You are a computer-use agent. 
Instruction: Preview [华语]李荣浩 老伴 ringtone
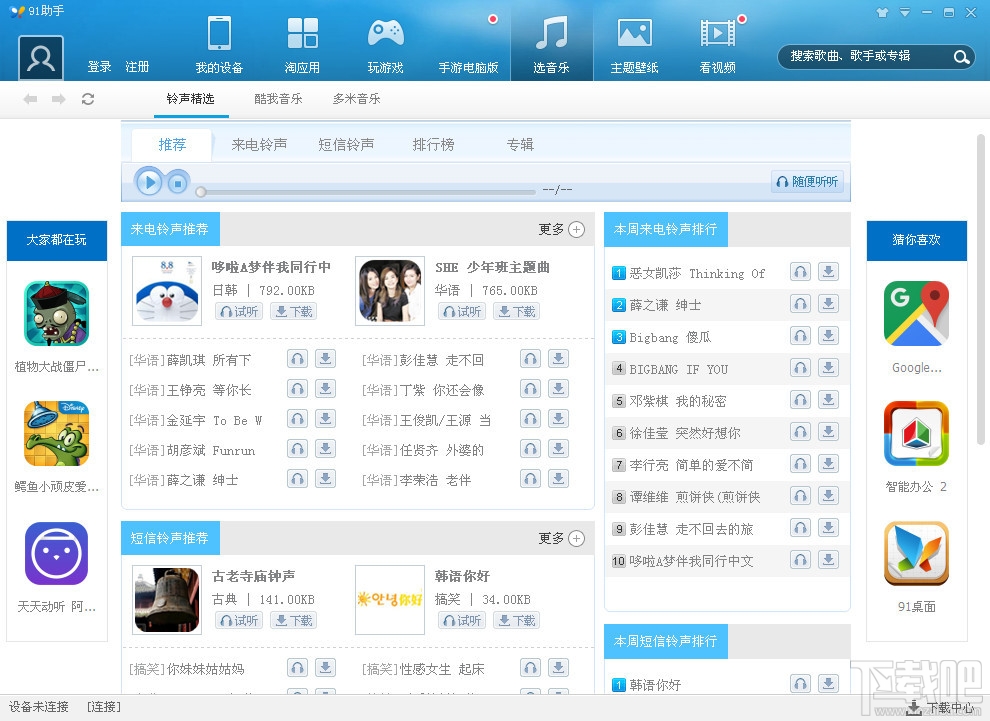[530, 479]
